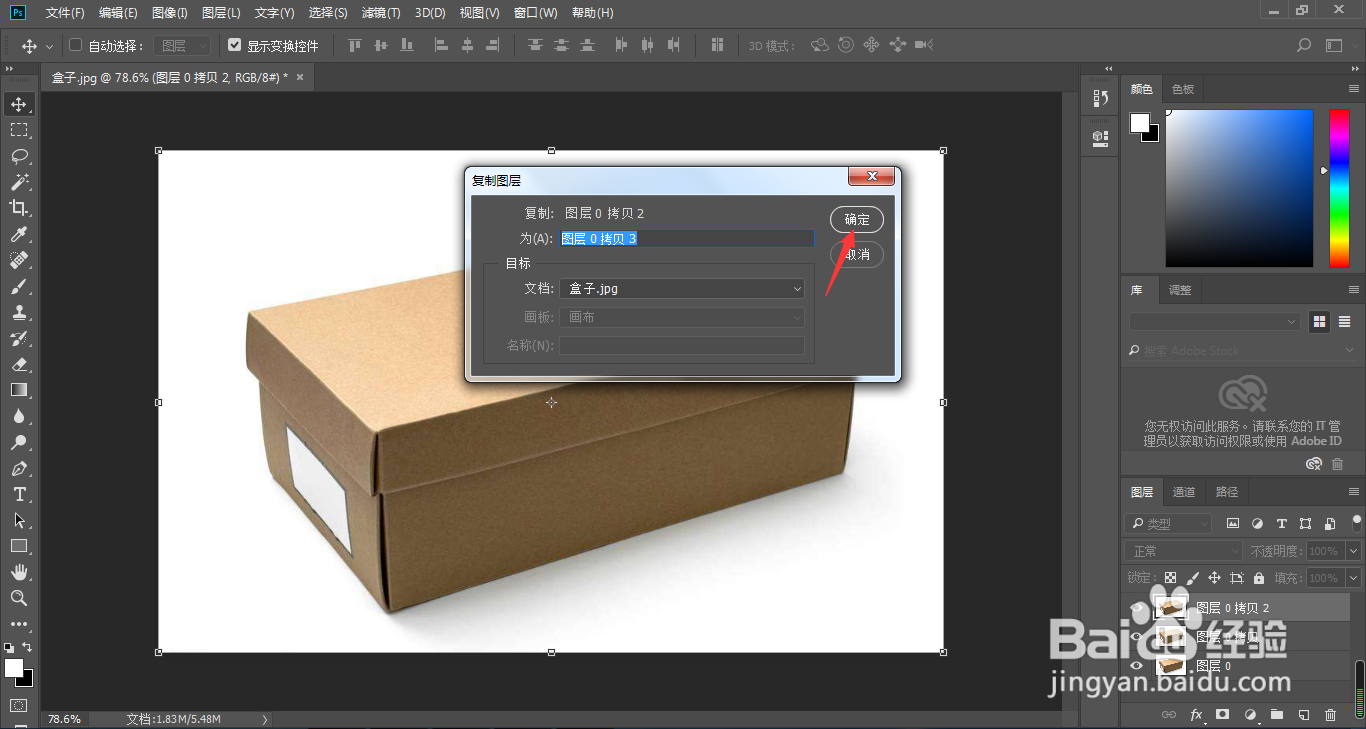Select the Path Selection tool
Viewport: 1366px width, 729px height.
click(x=18, y=520)
